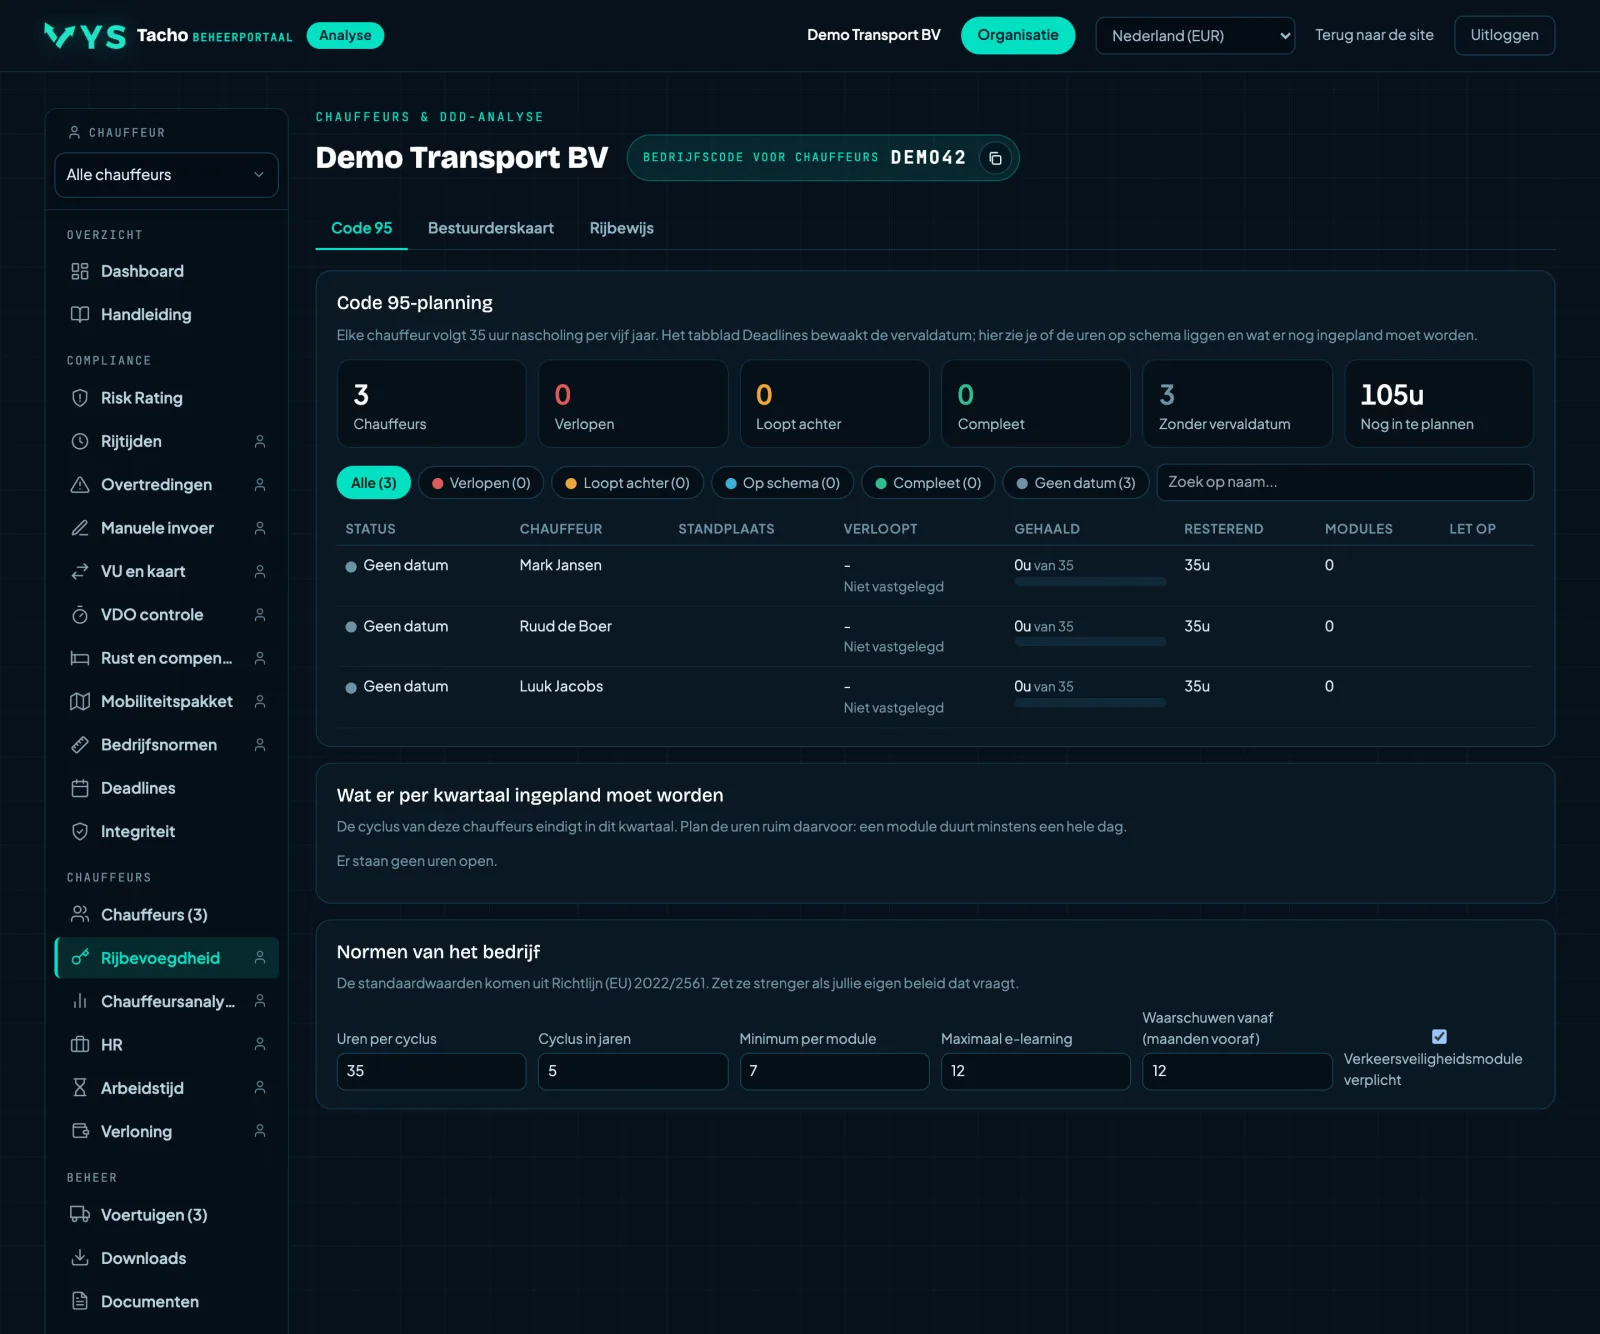Open Downloads arrow icon
Viewport: 1600px width, 1334px height.
click(x=80, y=1258)
